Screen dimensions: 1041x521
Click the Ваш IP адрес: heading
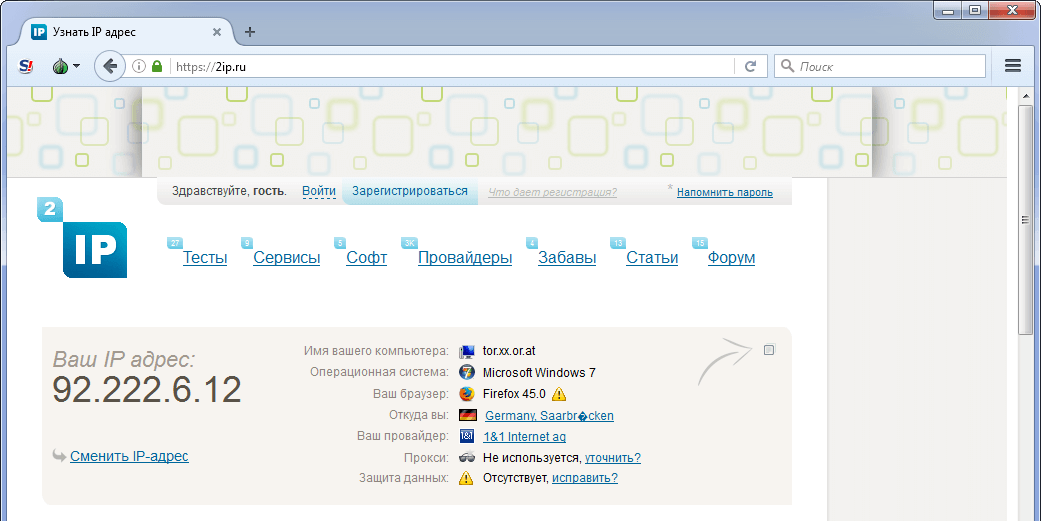click(123, 360)
